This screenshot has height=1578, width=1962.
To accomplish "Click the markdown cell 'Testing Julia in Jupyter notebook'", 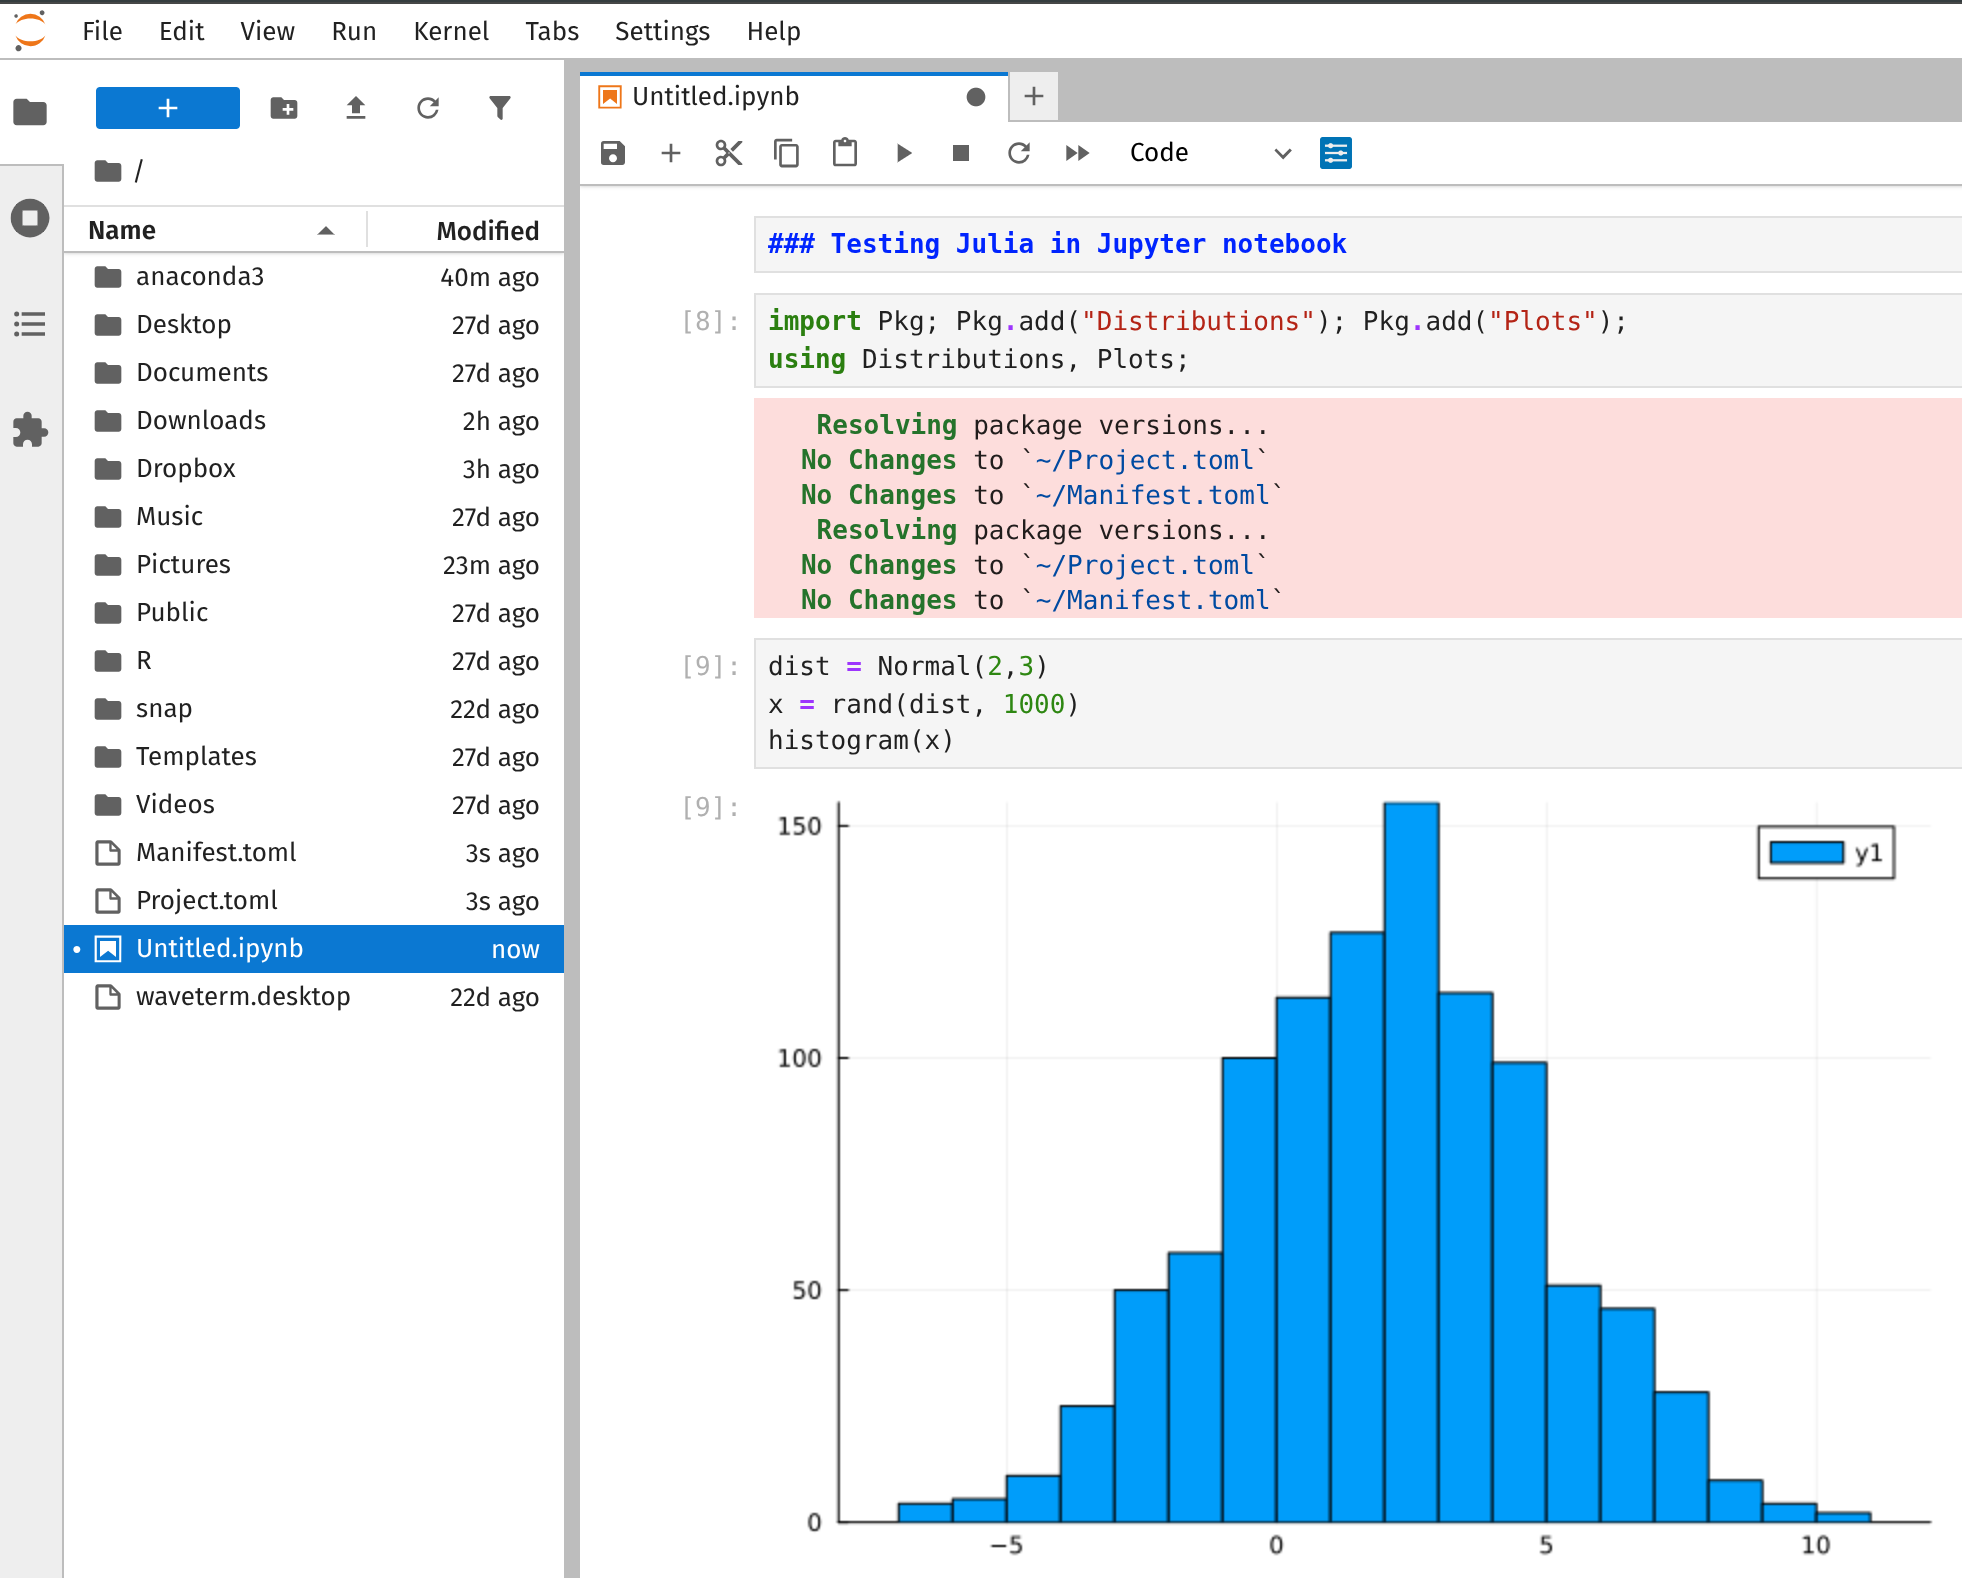I will click(1357, 244).
